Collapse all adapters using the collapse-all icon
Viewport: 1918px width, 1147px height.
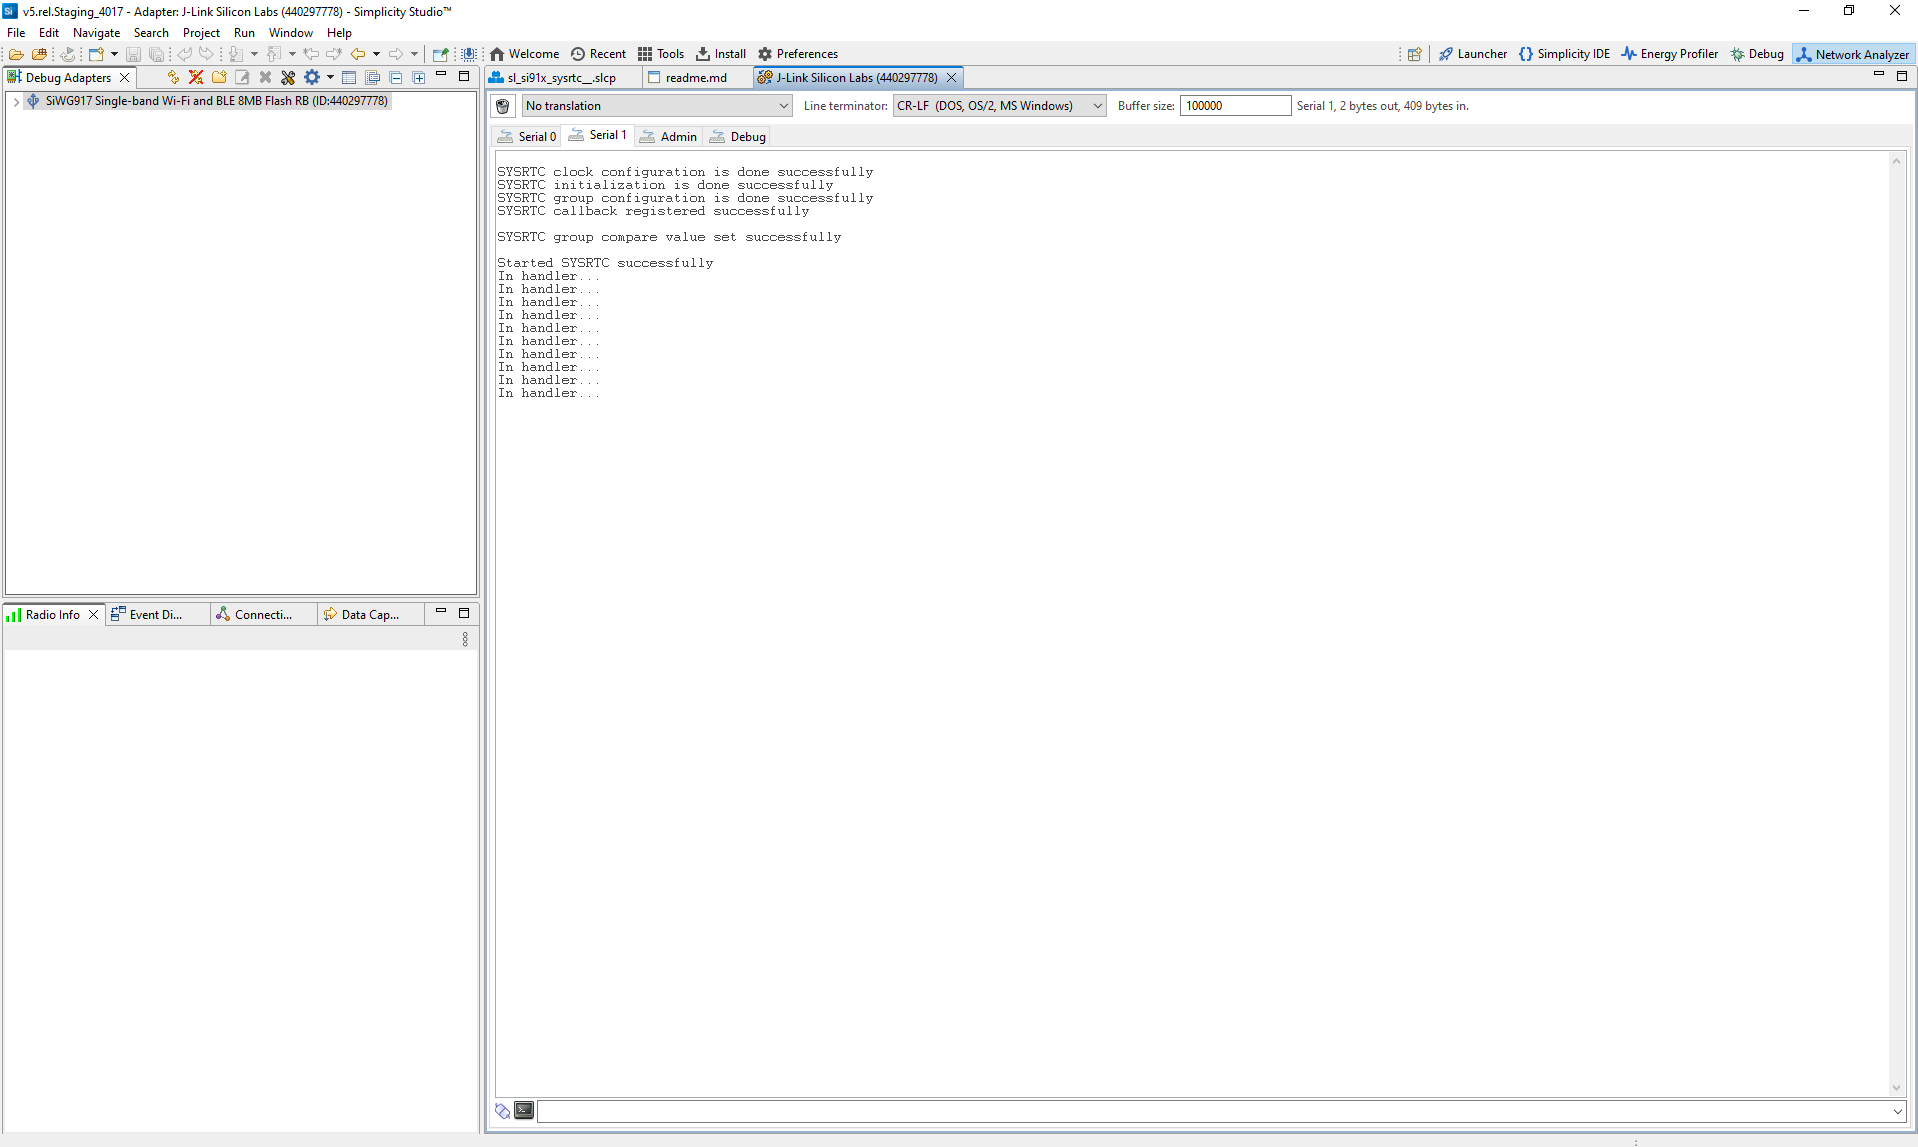pos(396,77)
